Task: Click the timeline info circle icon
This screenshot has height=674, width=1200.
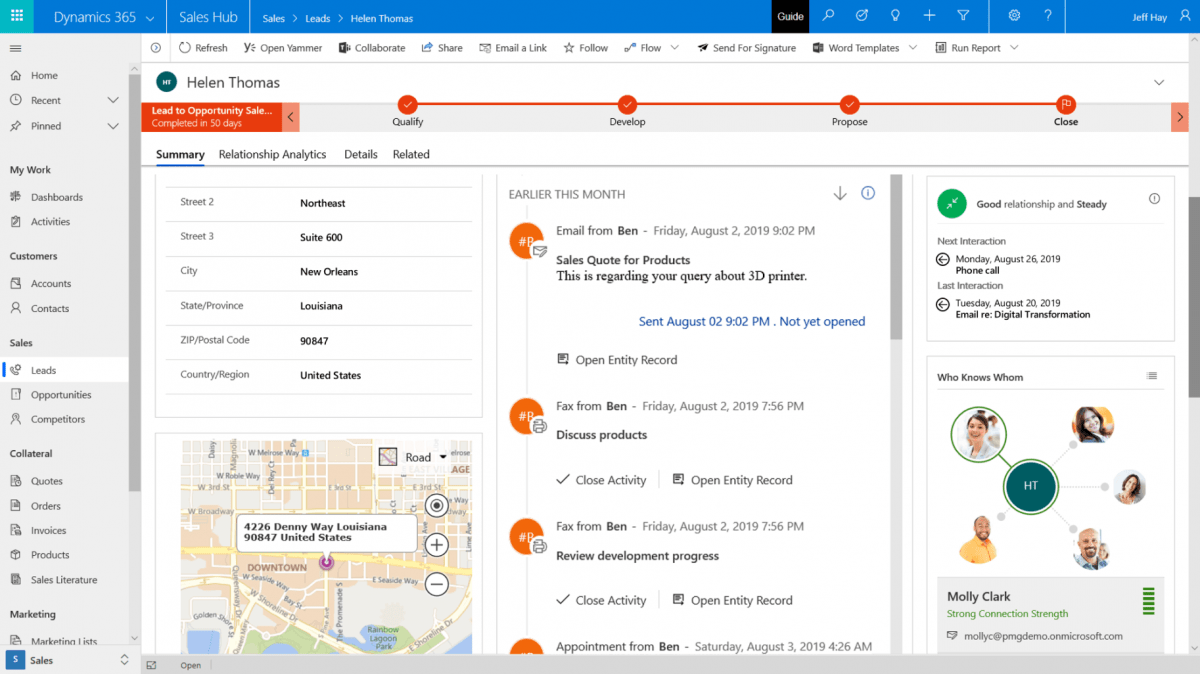Action: 868,193
